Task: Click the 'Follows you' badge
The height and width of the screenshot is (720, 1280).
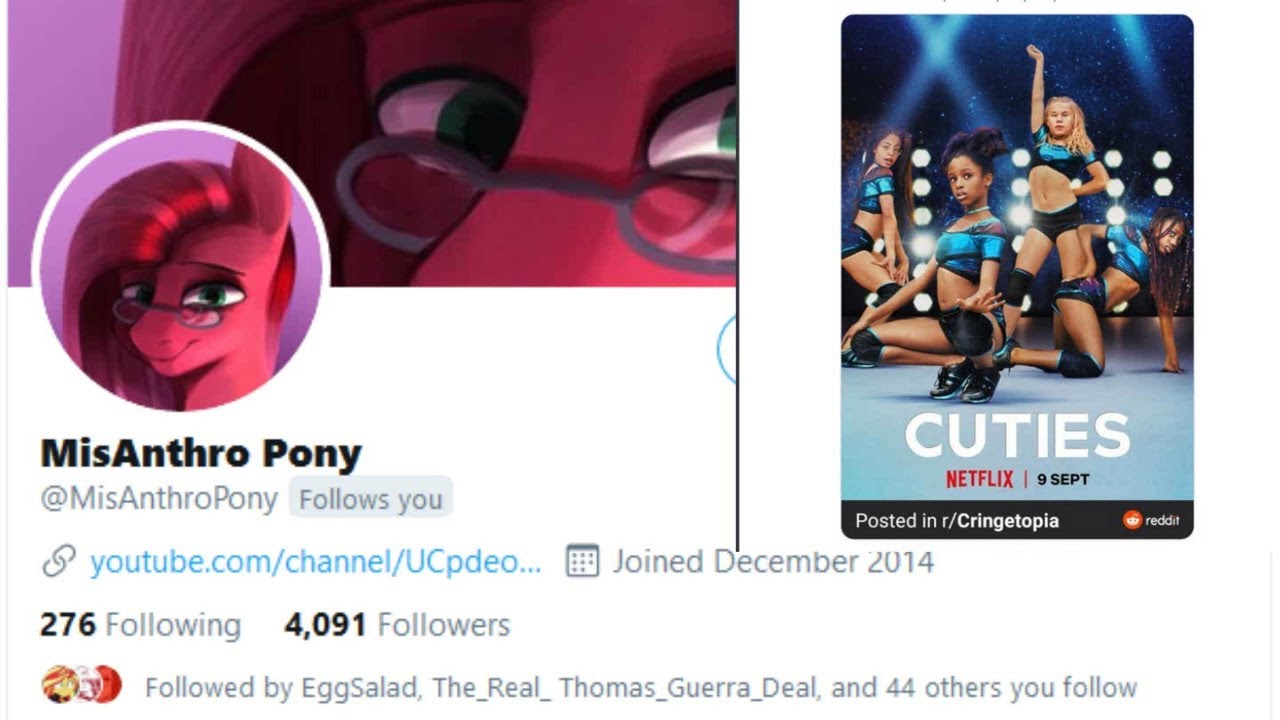Action: (371, 499)
